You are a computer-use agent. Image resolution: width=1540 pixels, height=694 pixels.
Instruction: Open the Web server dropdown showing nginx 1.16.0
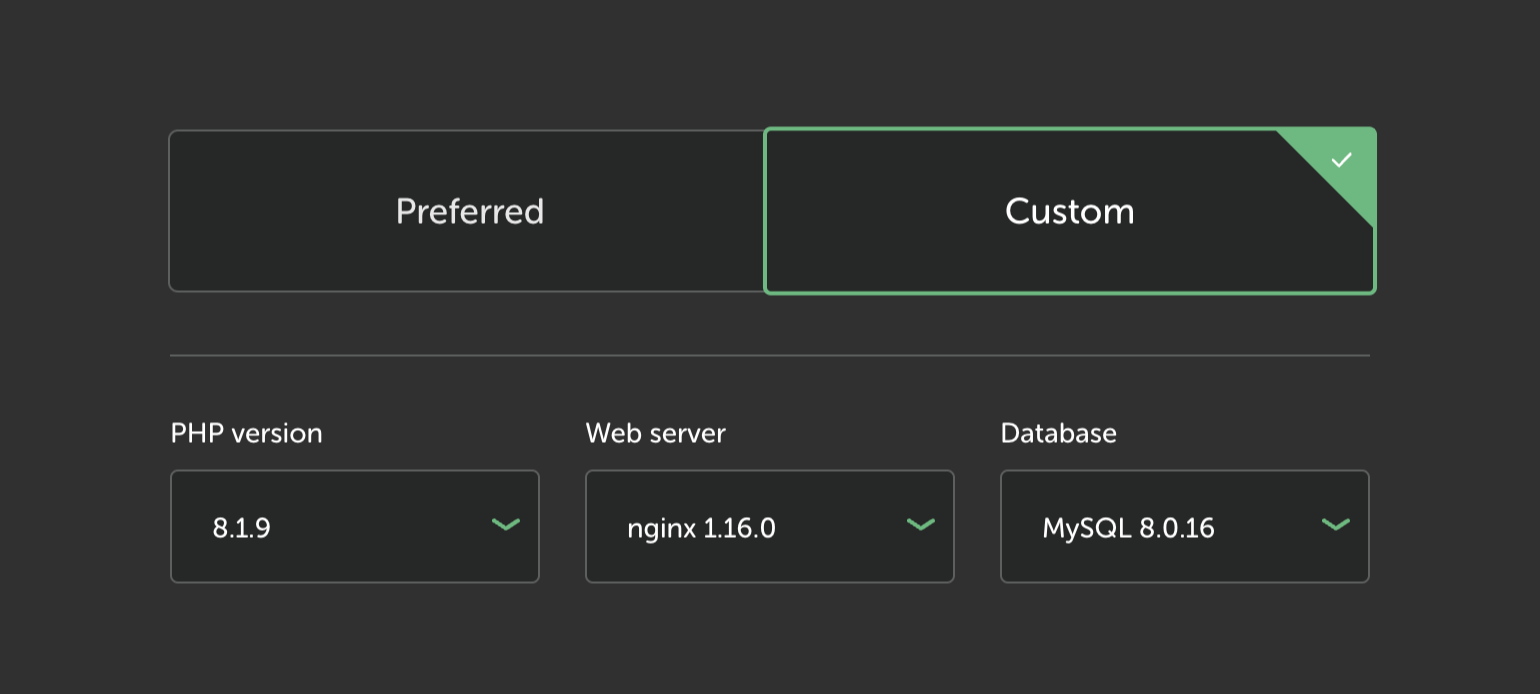click(x=770, y=526)
